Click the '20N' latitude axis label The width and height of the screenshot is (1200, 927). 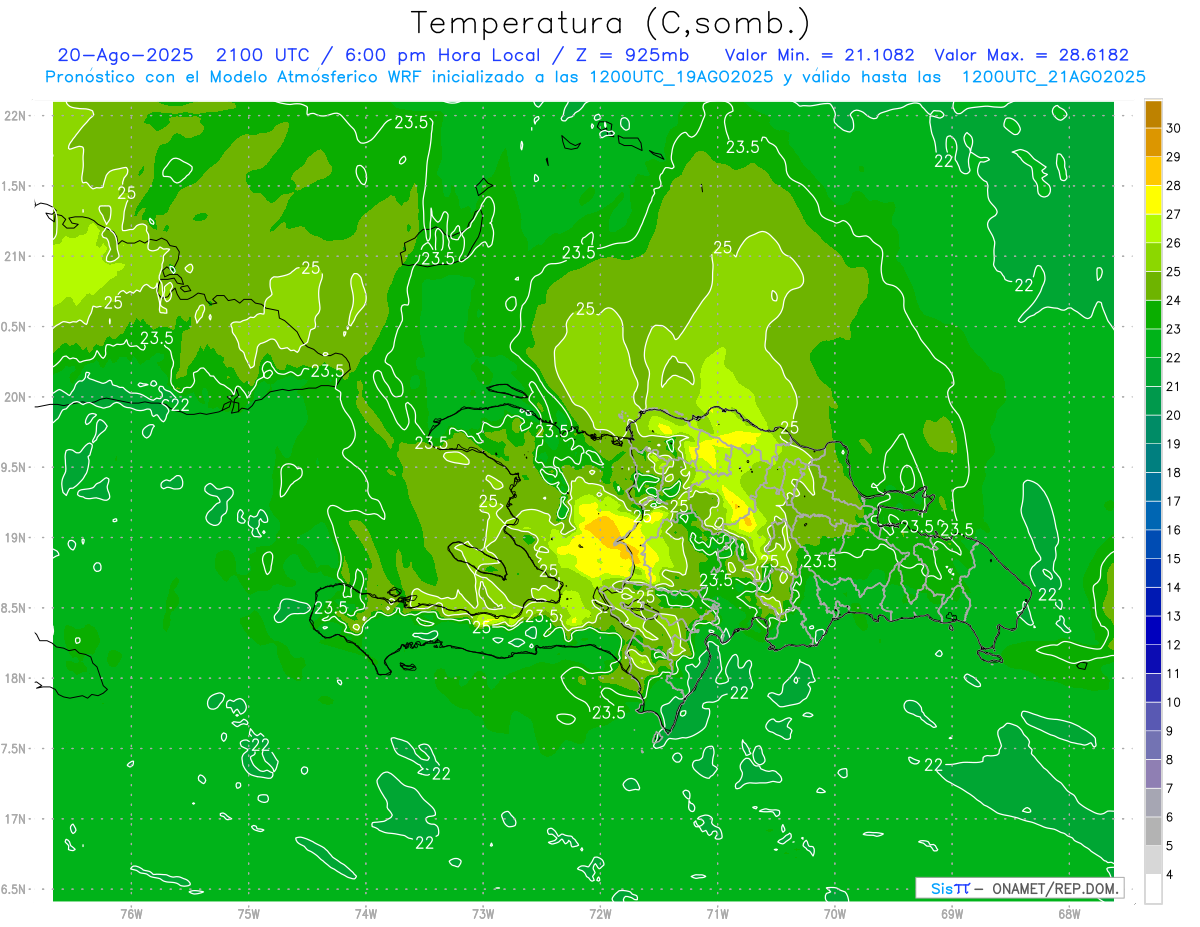click(x=15, y=397)
